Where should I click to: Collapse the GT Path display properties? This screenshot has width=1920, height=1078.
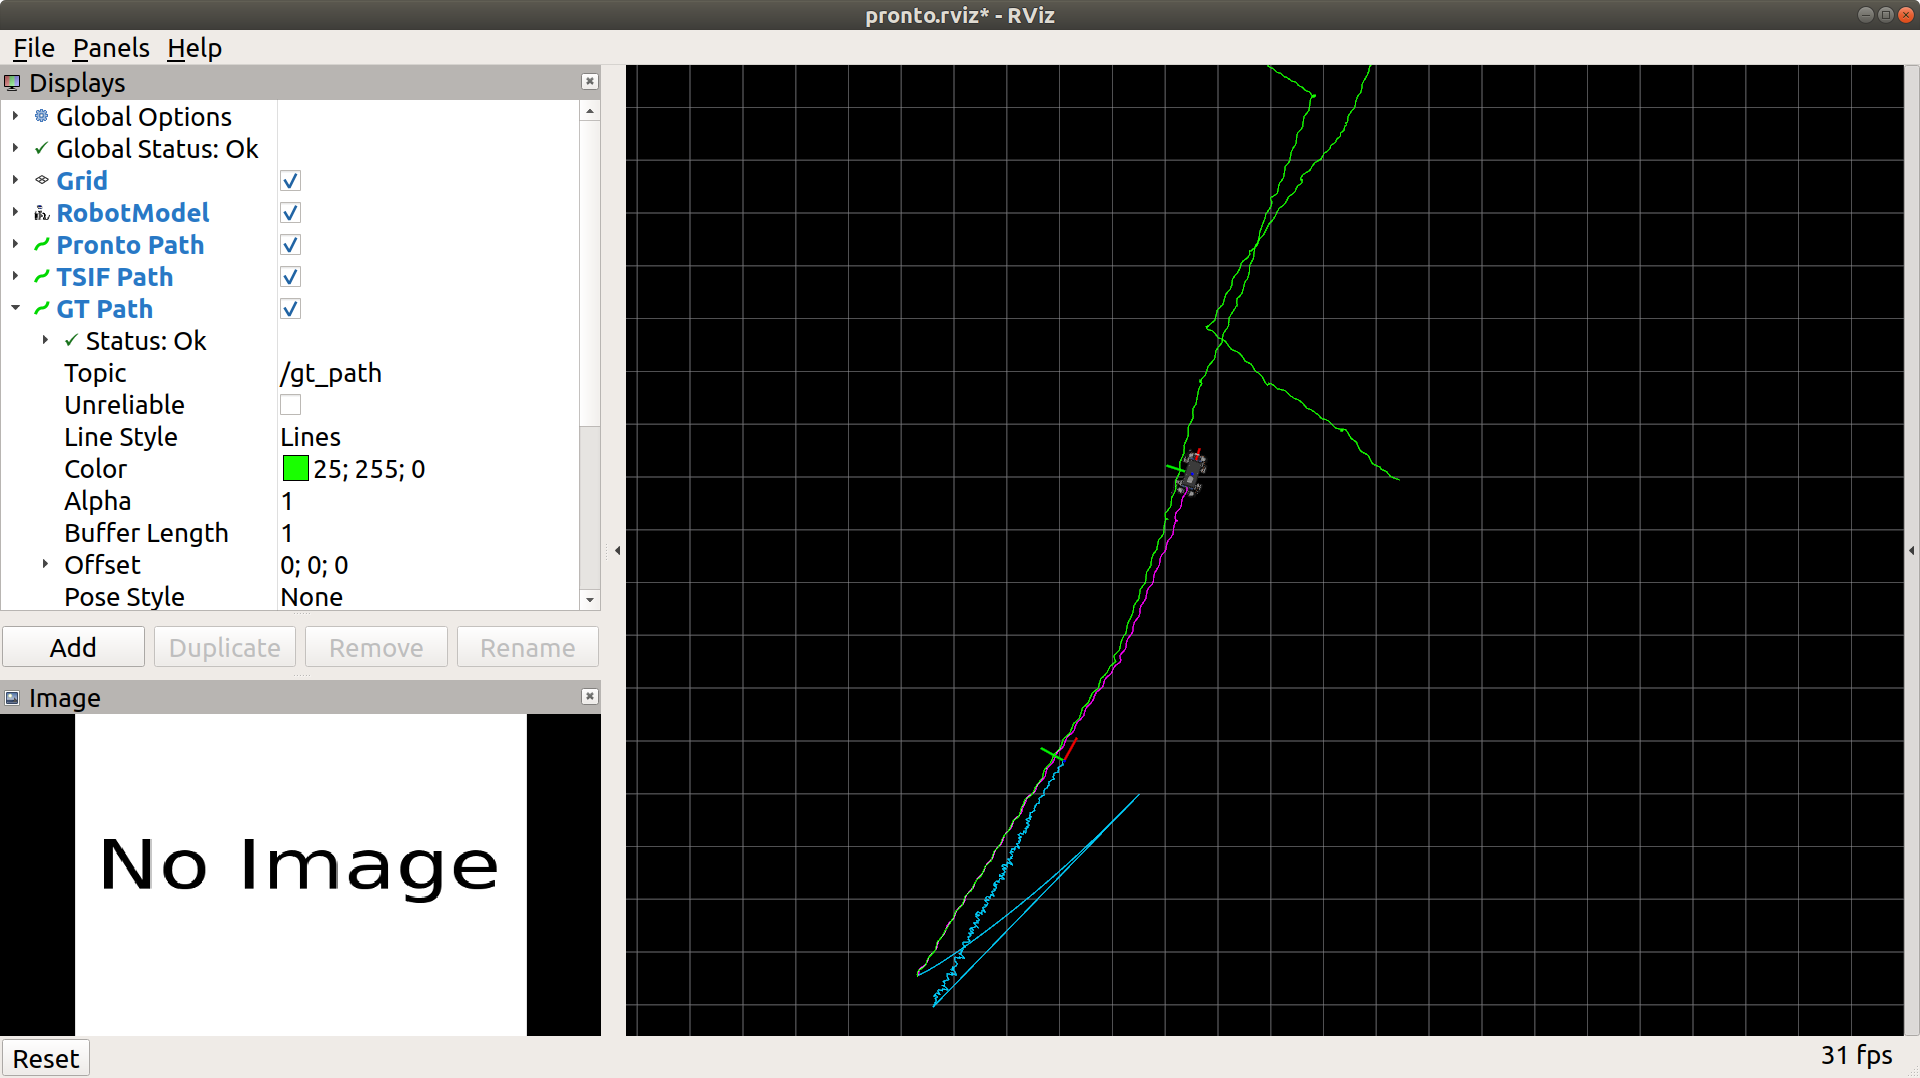15,308
